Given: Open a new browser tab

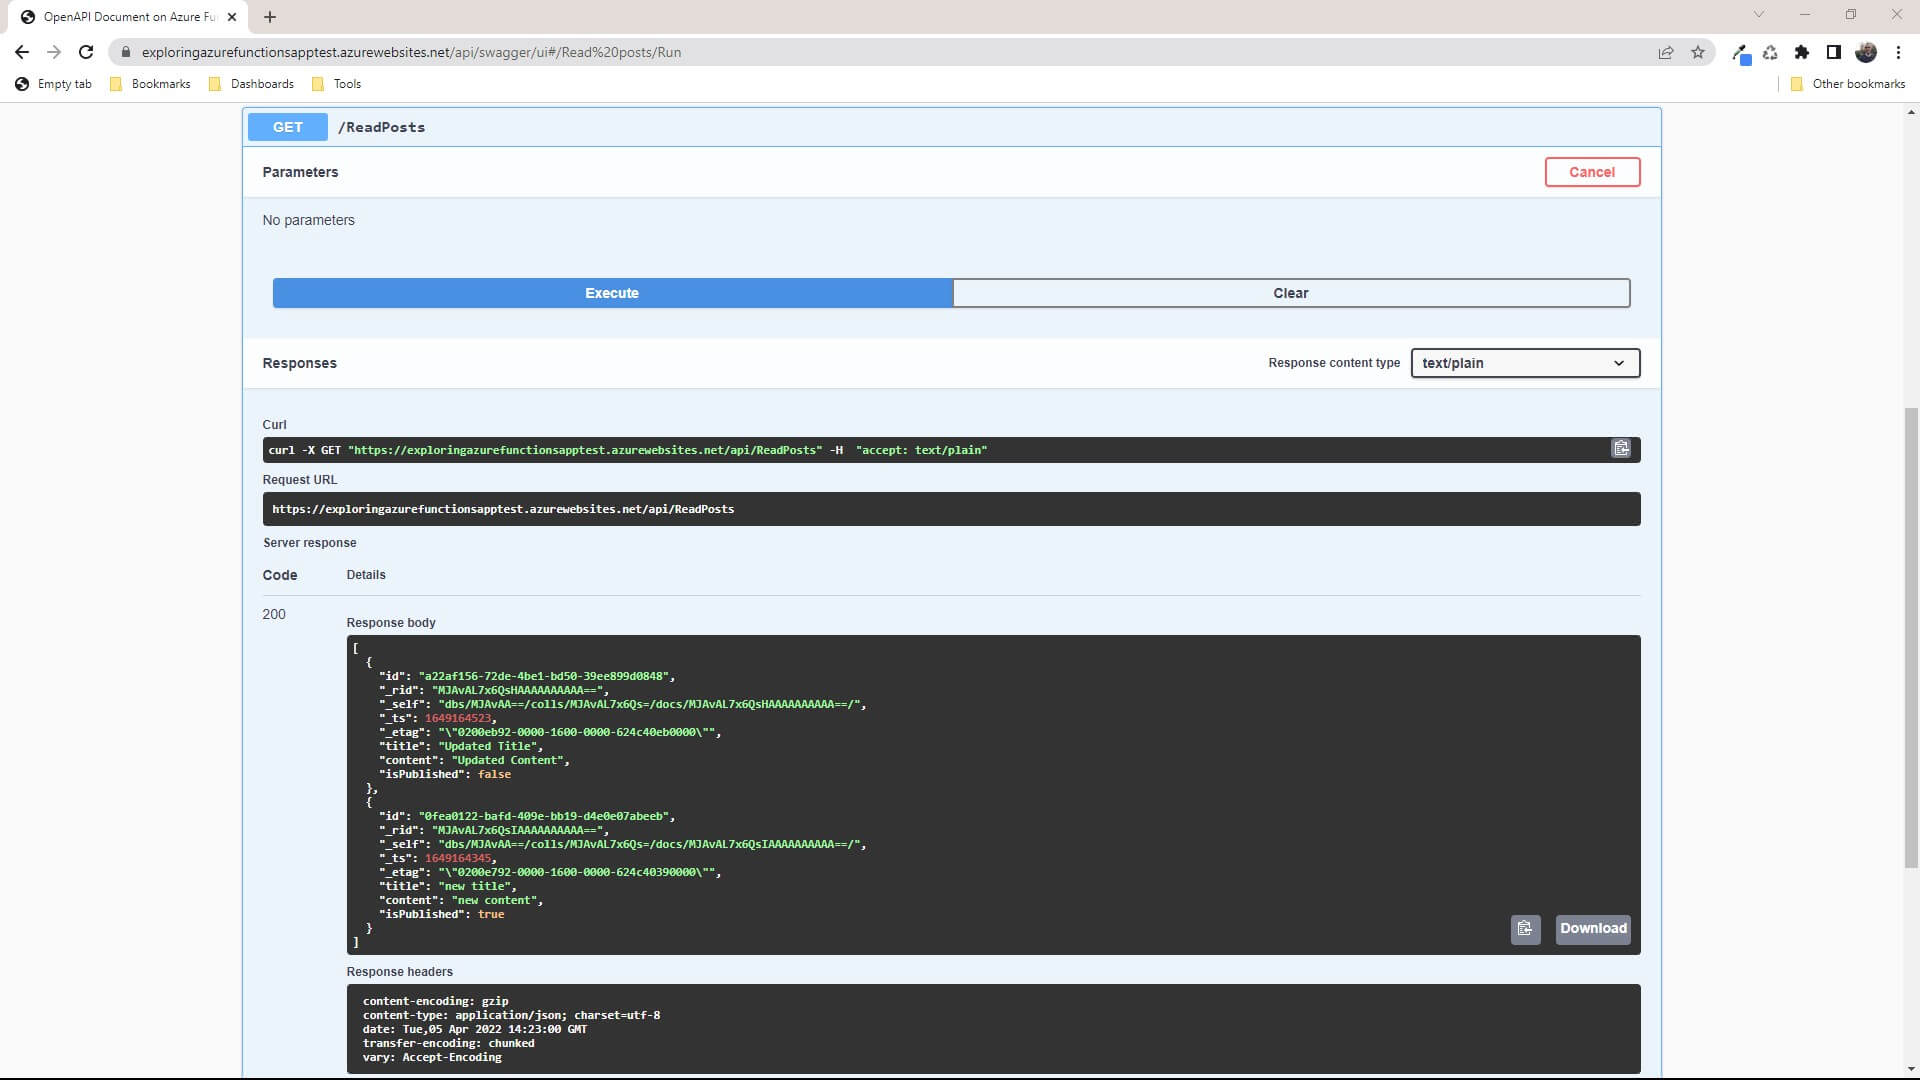Looking at the screenshot, I should pyautogui.click(x=270, y=16).
